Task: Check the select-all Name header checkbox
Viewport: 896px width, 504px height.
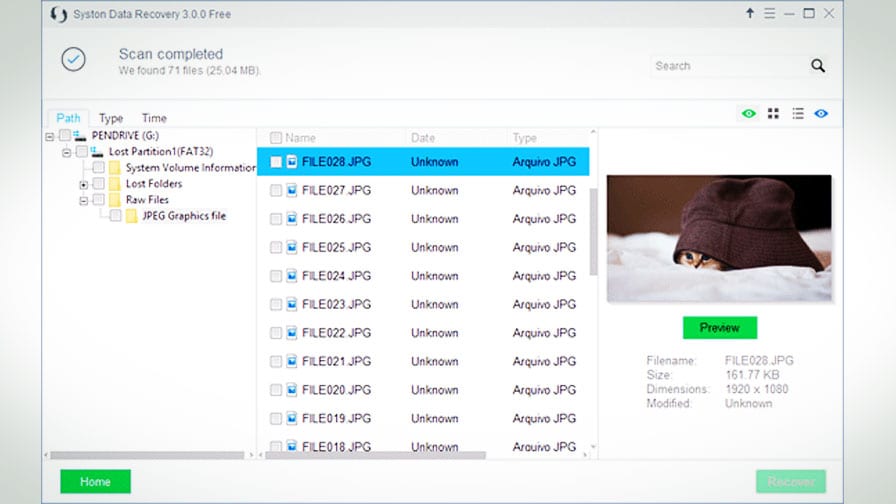Action: 275,138
